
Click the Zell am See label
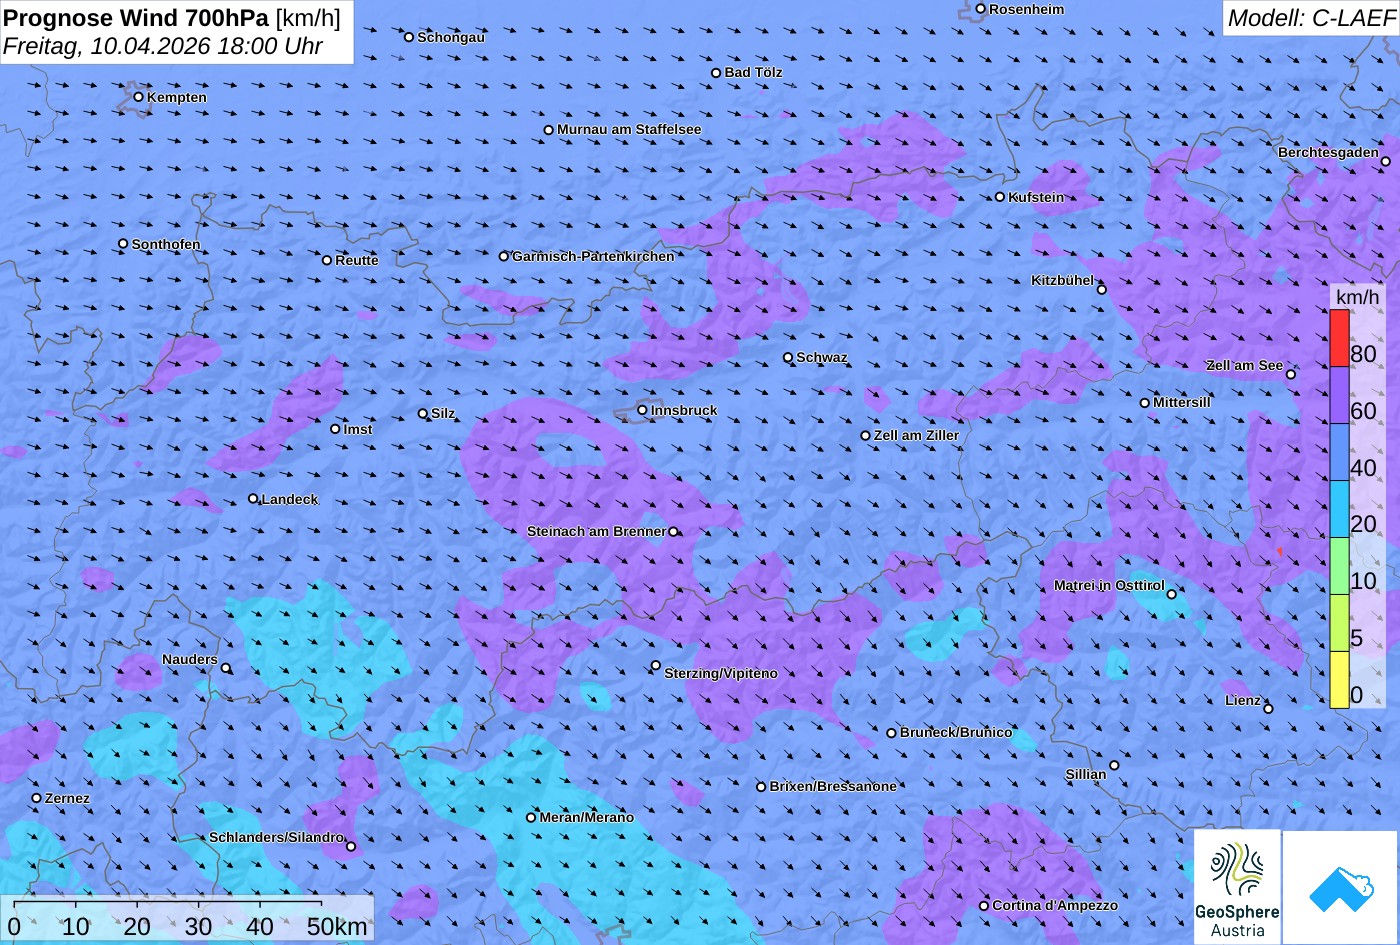[x=1244, y=365]
